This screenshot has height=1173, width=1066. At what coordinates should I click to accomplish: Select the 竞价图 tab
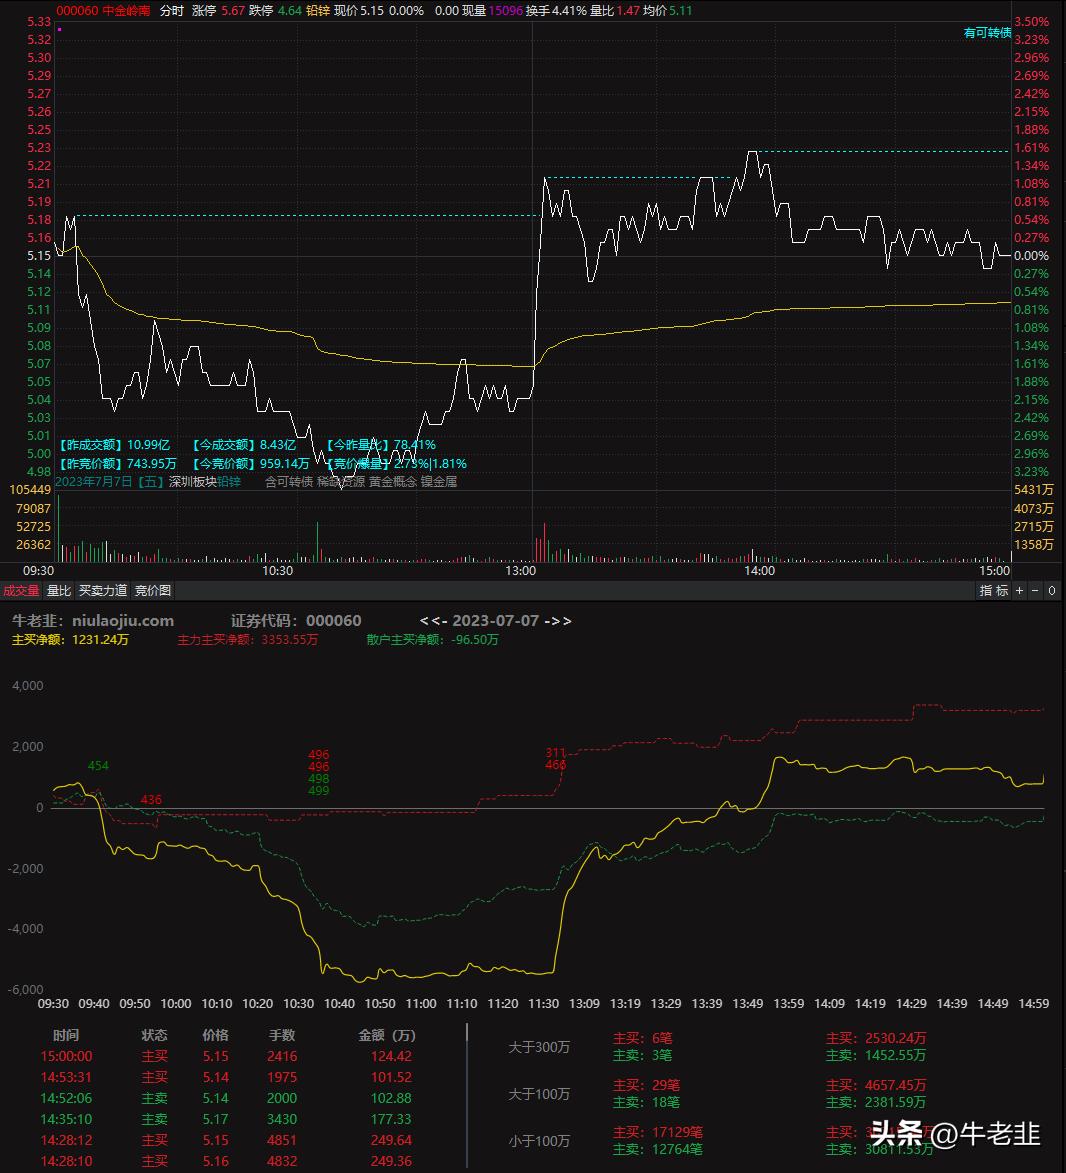[x=153, y=591]
